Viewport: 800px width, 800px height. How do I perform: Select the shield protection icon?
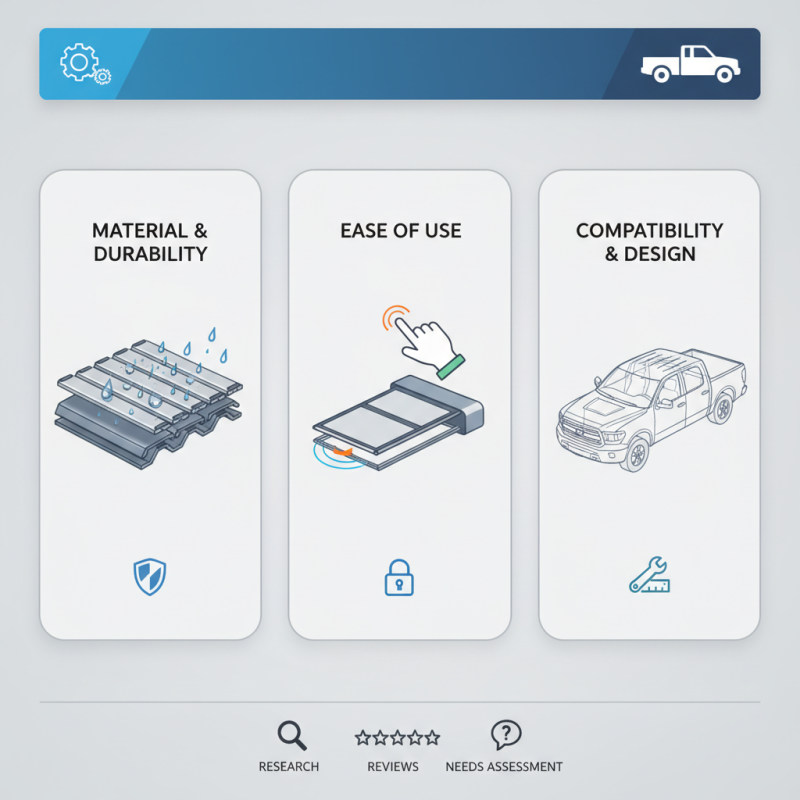click(x=149, y=577)
